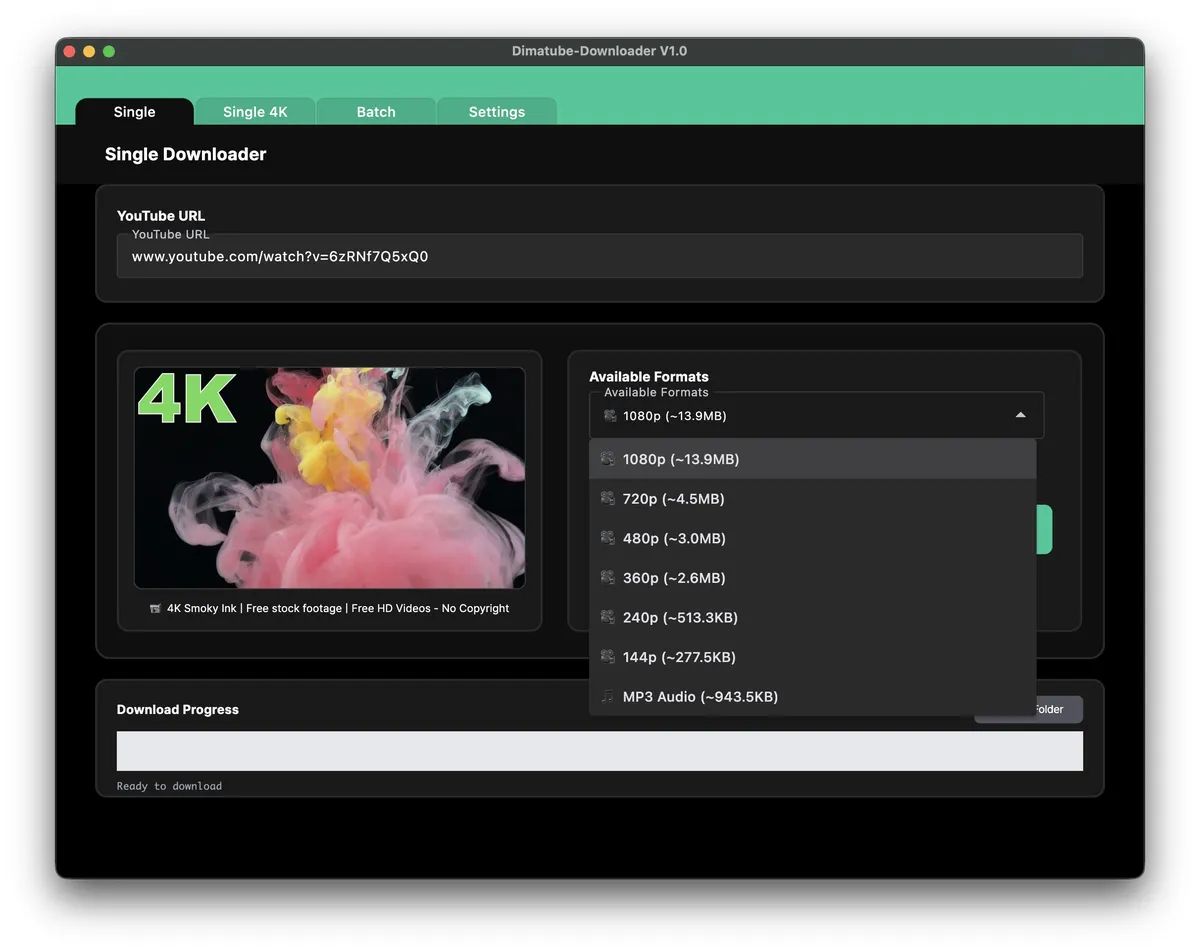
Task: Click film icon beside 144p option
Action: [x=607, y=657]
